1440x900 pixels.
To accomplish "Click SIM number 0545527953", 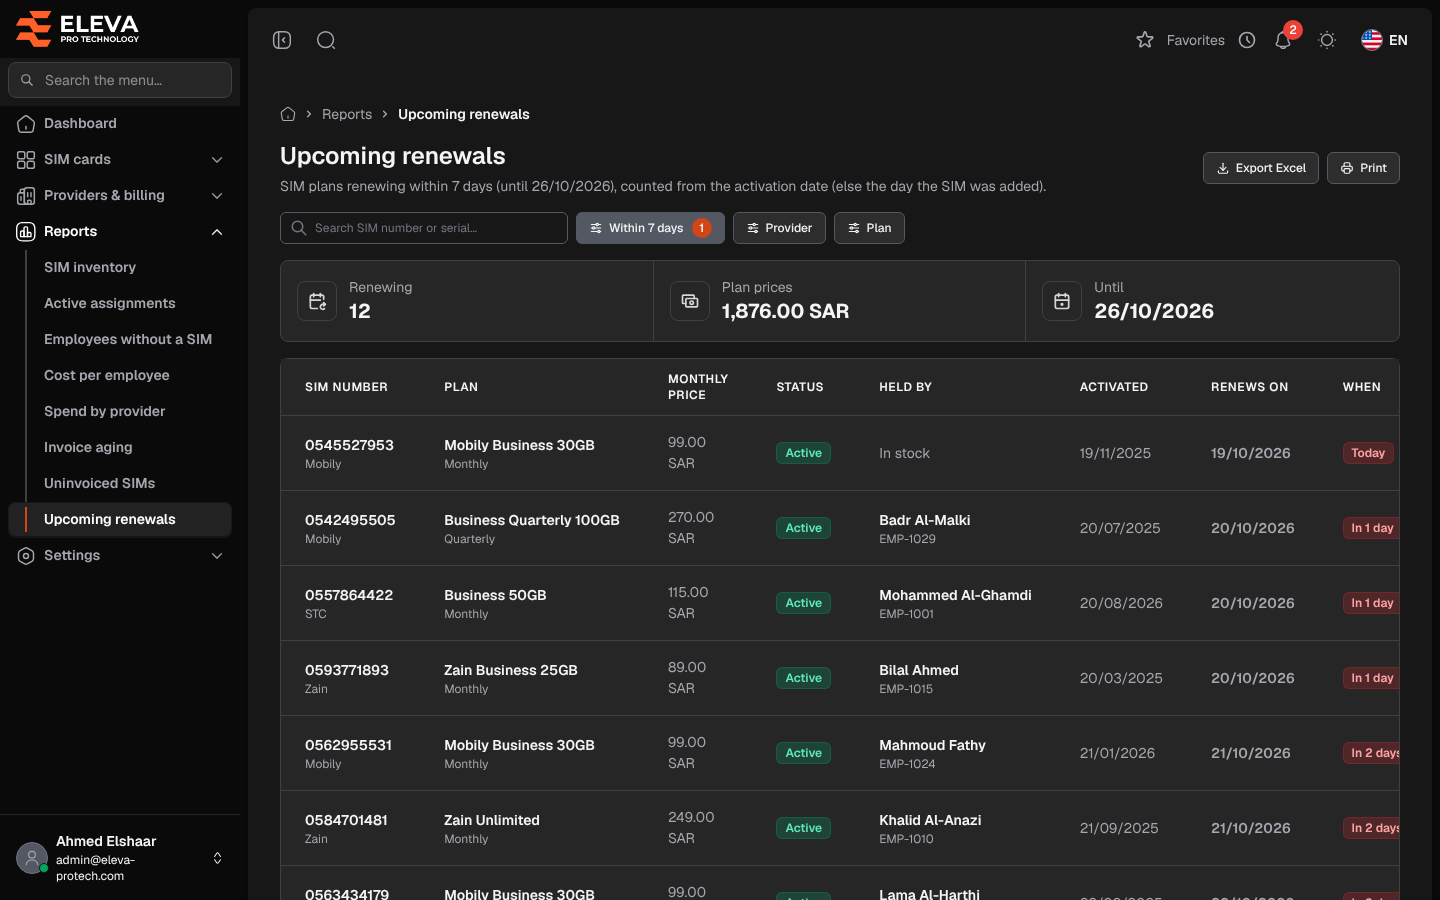I will (x=349, y=445).
